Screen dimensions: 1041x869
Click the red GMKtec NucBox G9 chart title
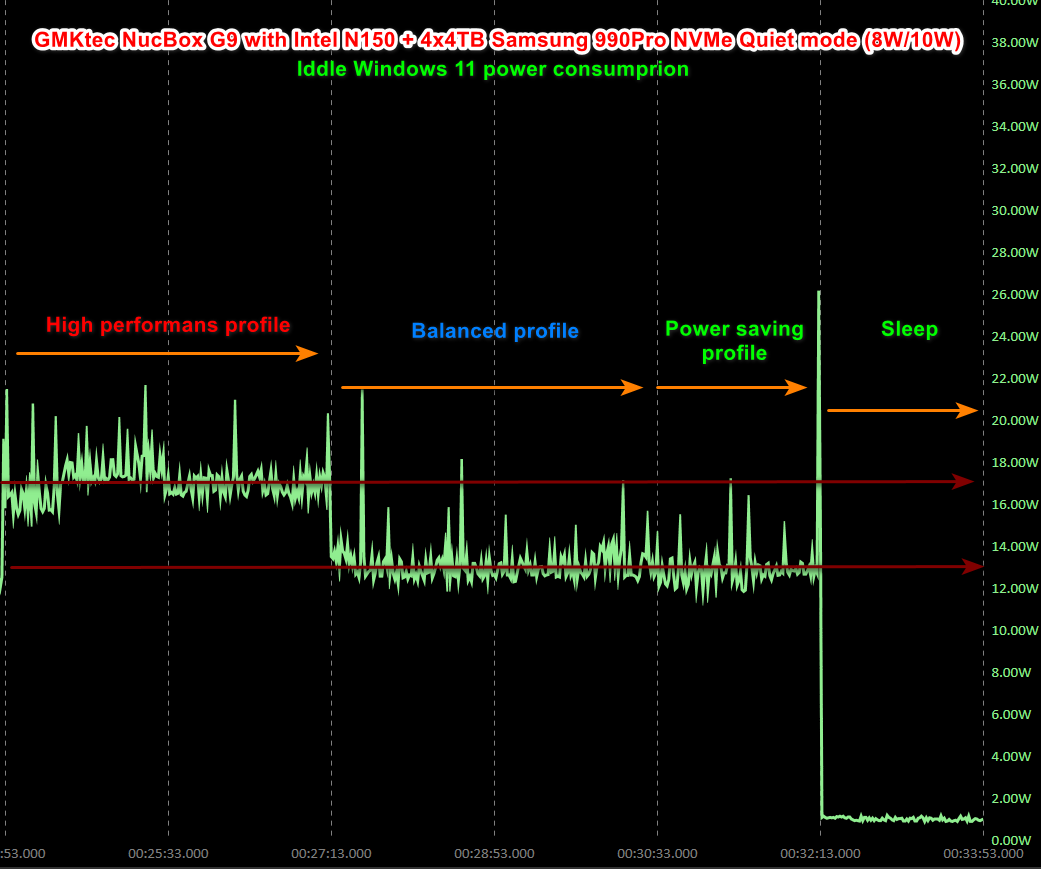coord(498,41)
